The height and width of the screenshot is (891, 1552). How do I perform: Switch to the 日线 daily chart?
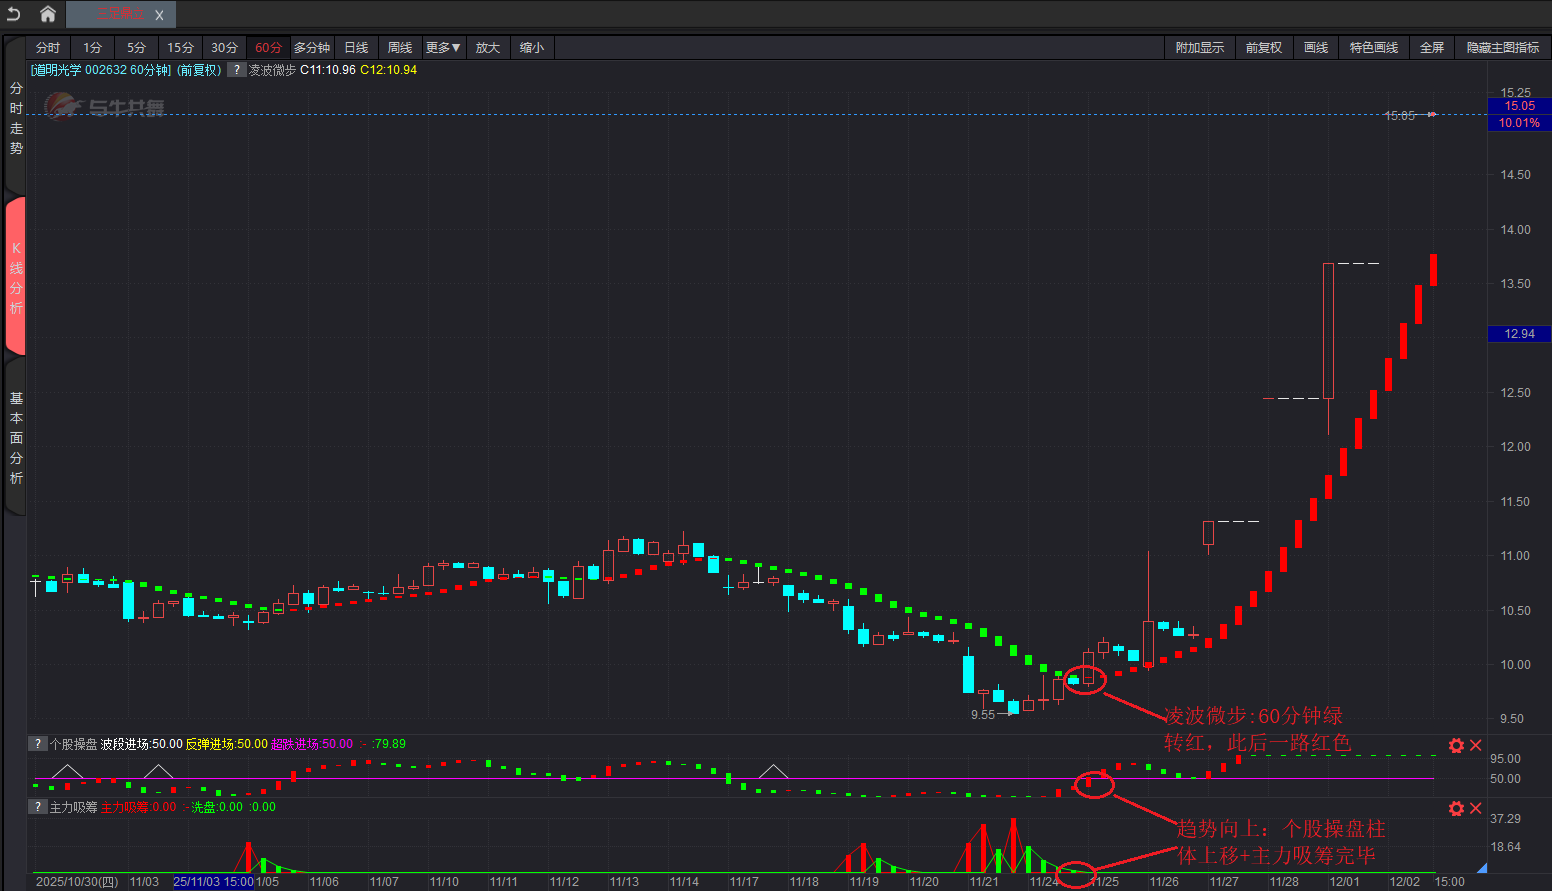coord(356,48)
